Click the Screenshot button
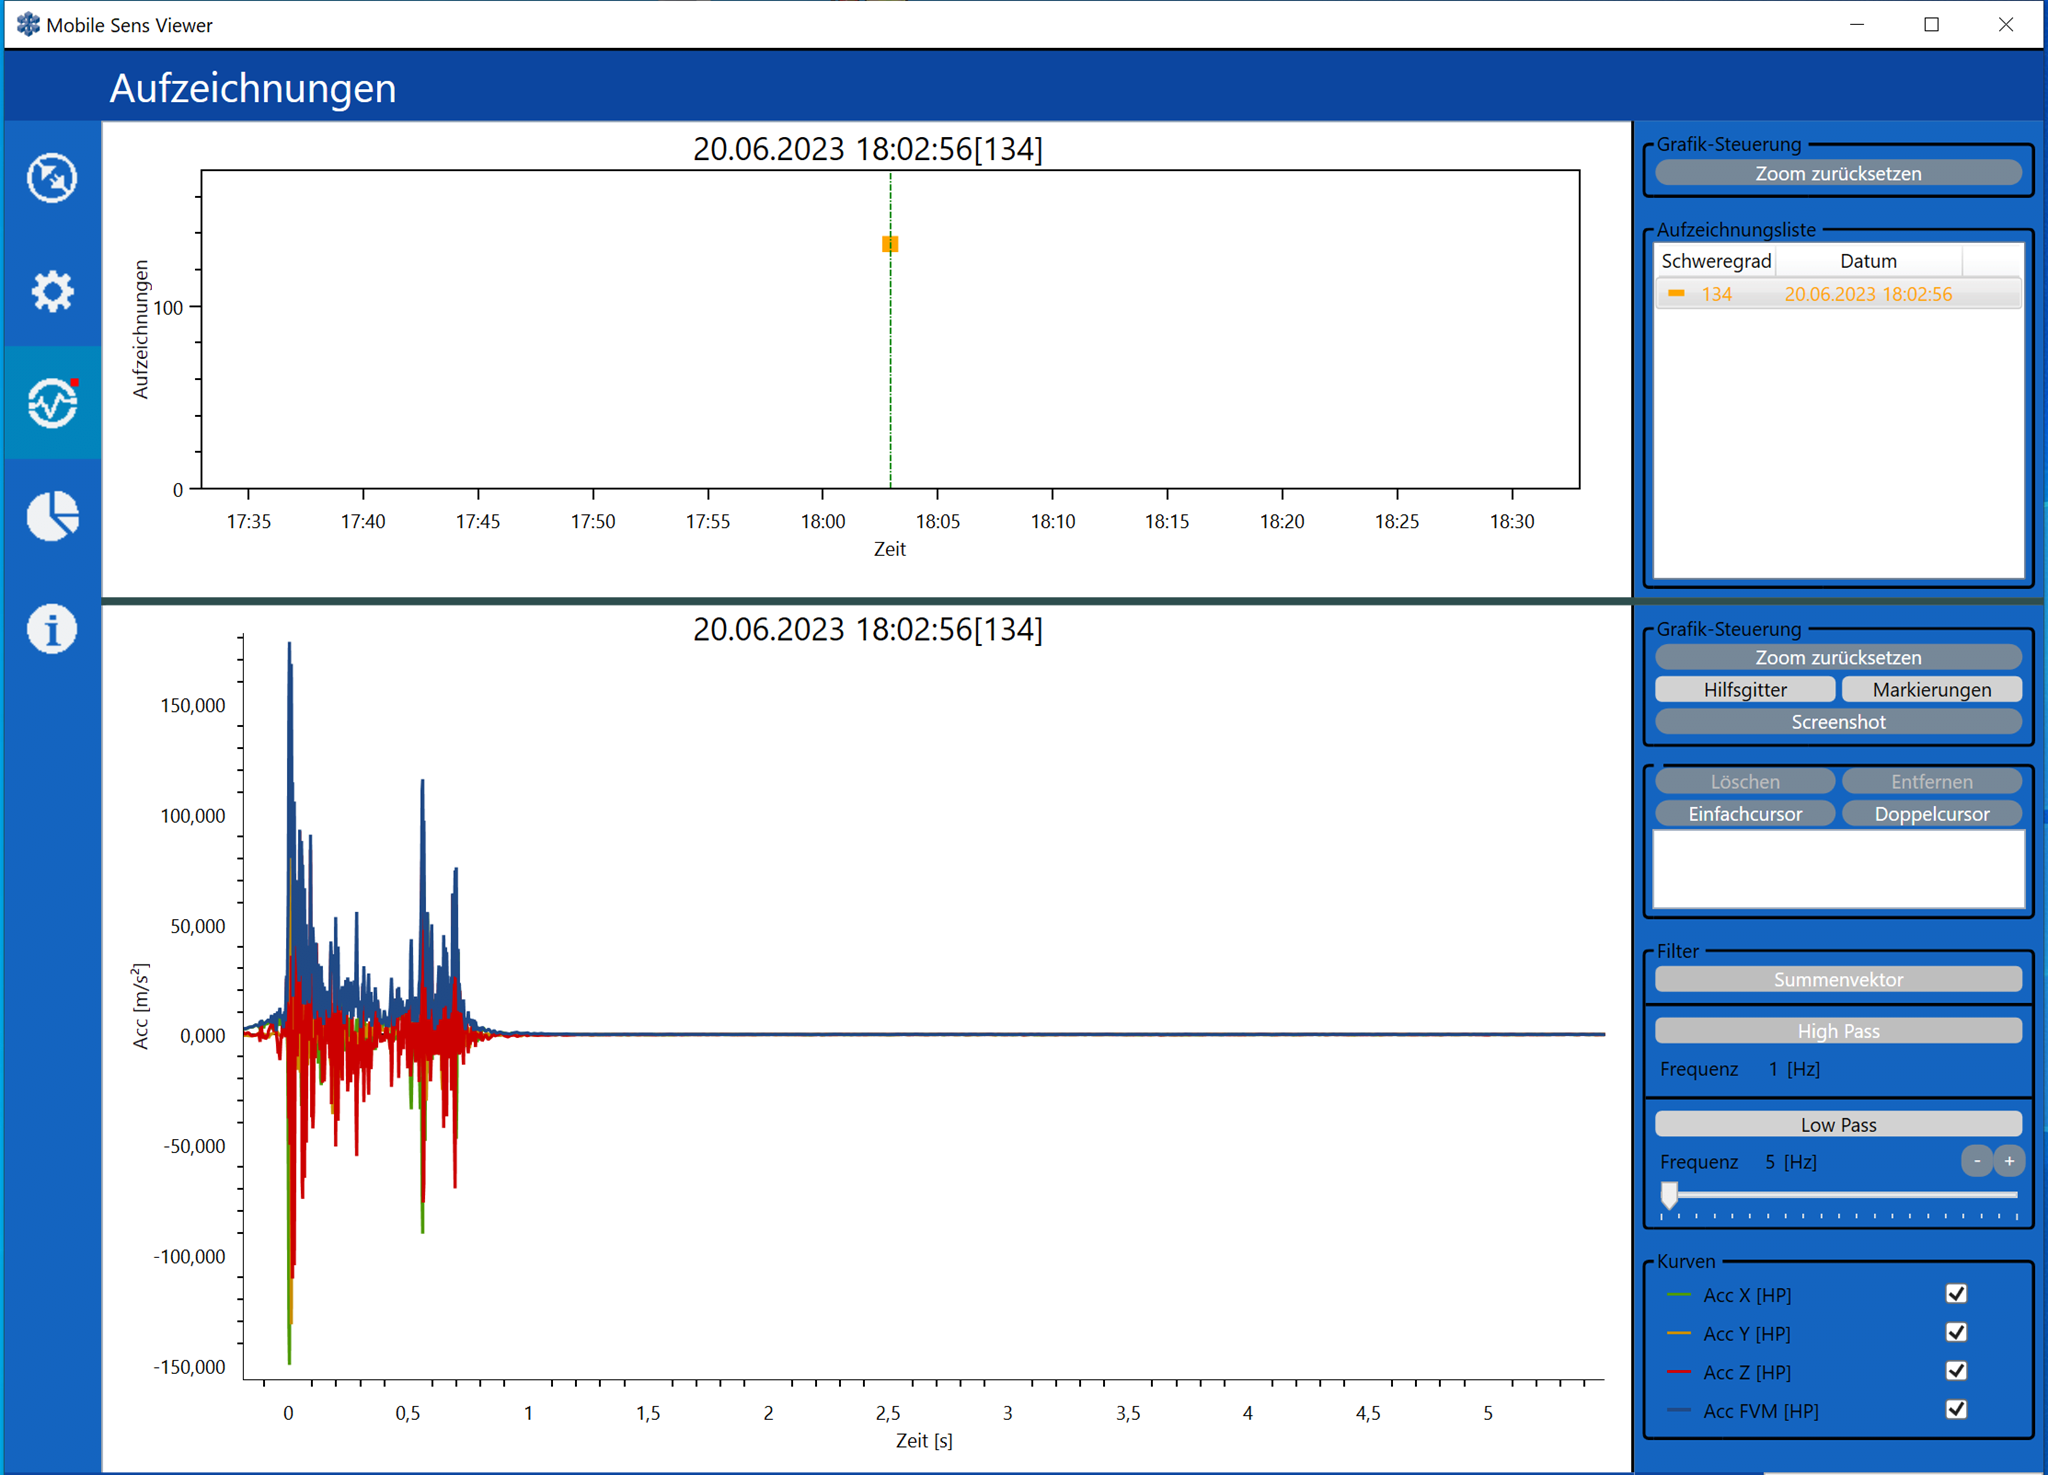 coord(1837,722)
